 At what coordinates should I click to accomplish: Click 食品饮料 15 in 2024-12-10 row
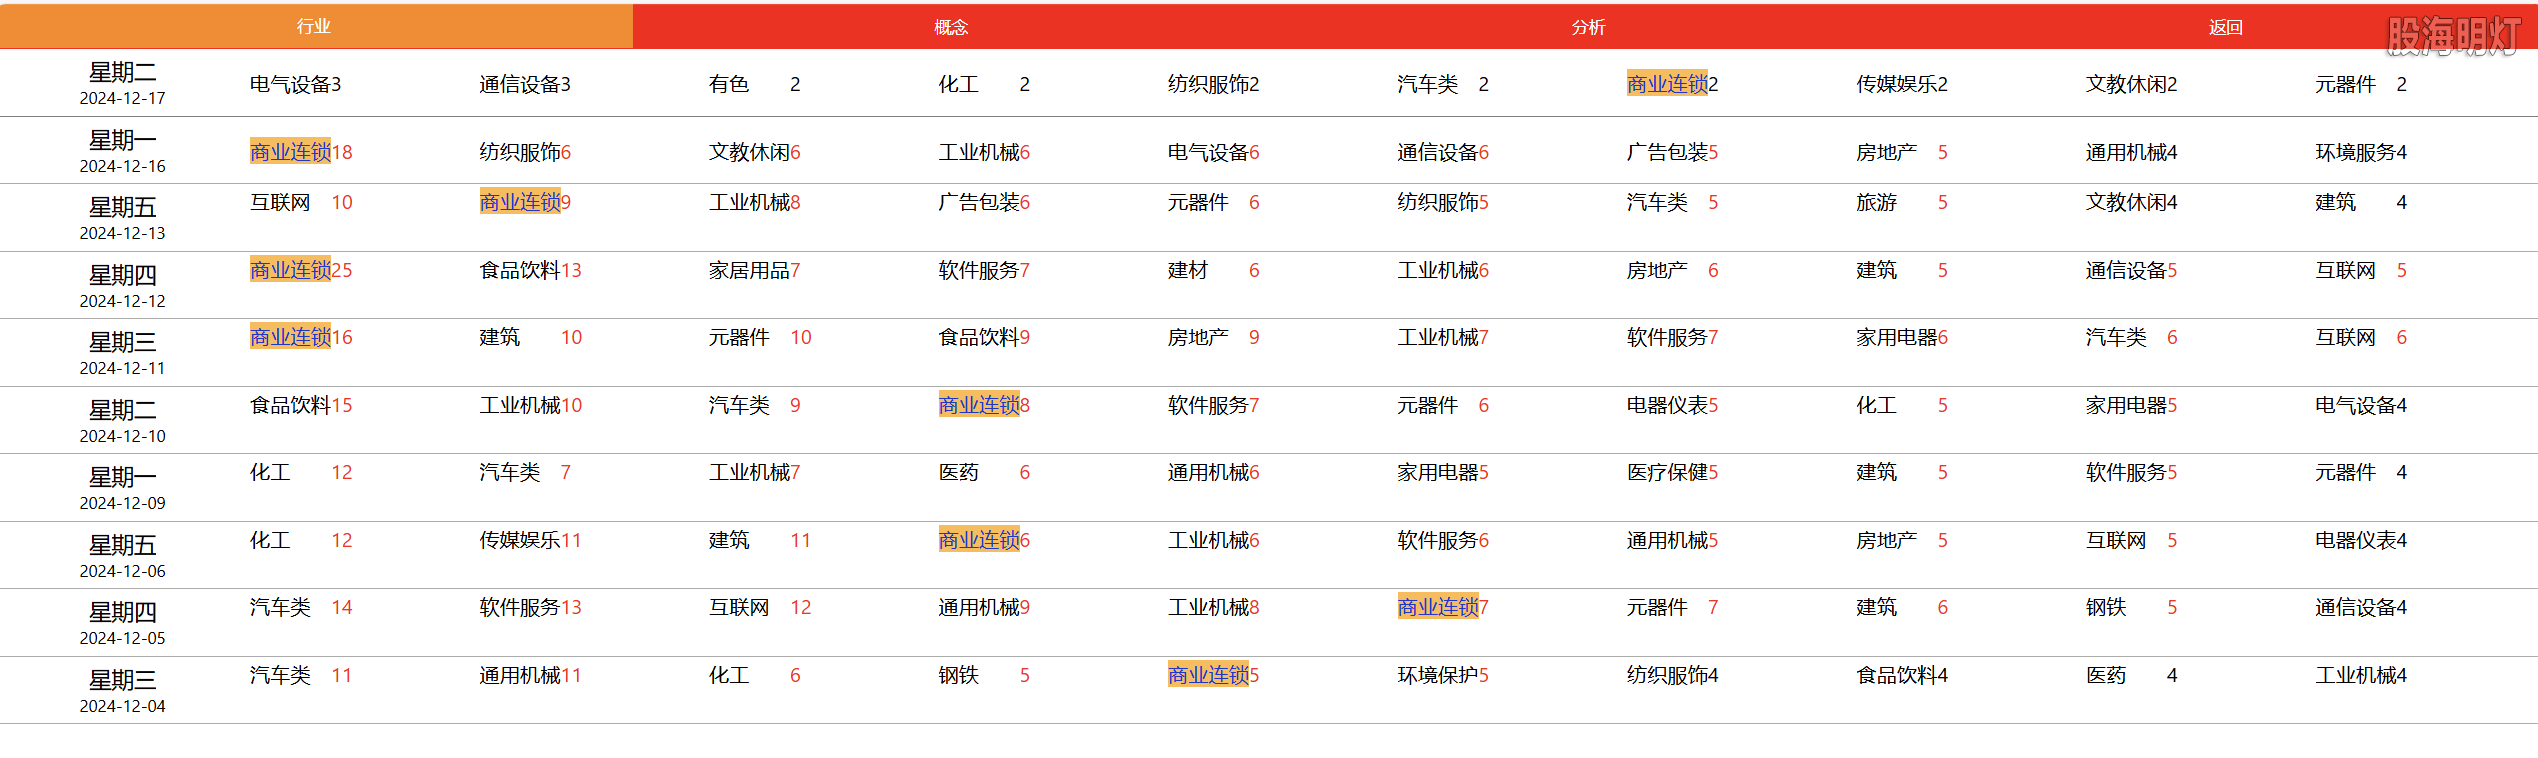pyautogui.click(x=301, y=405)
